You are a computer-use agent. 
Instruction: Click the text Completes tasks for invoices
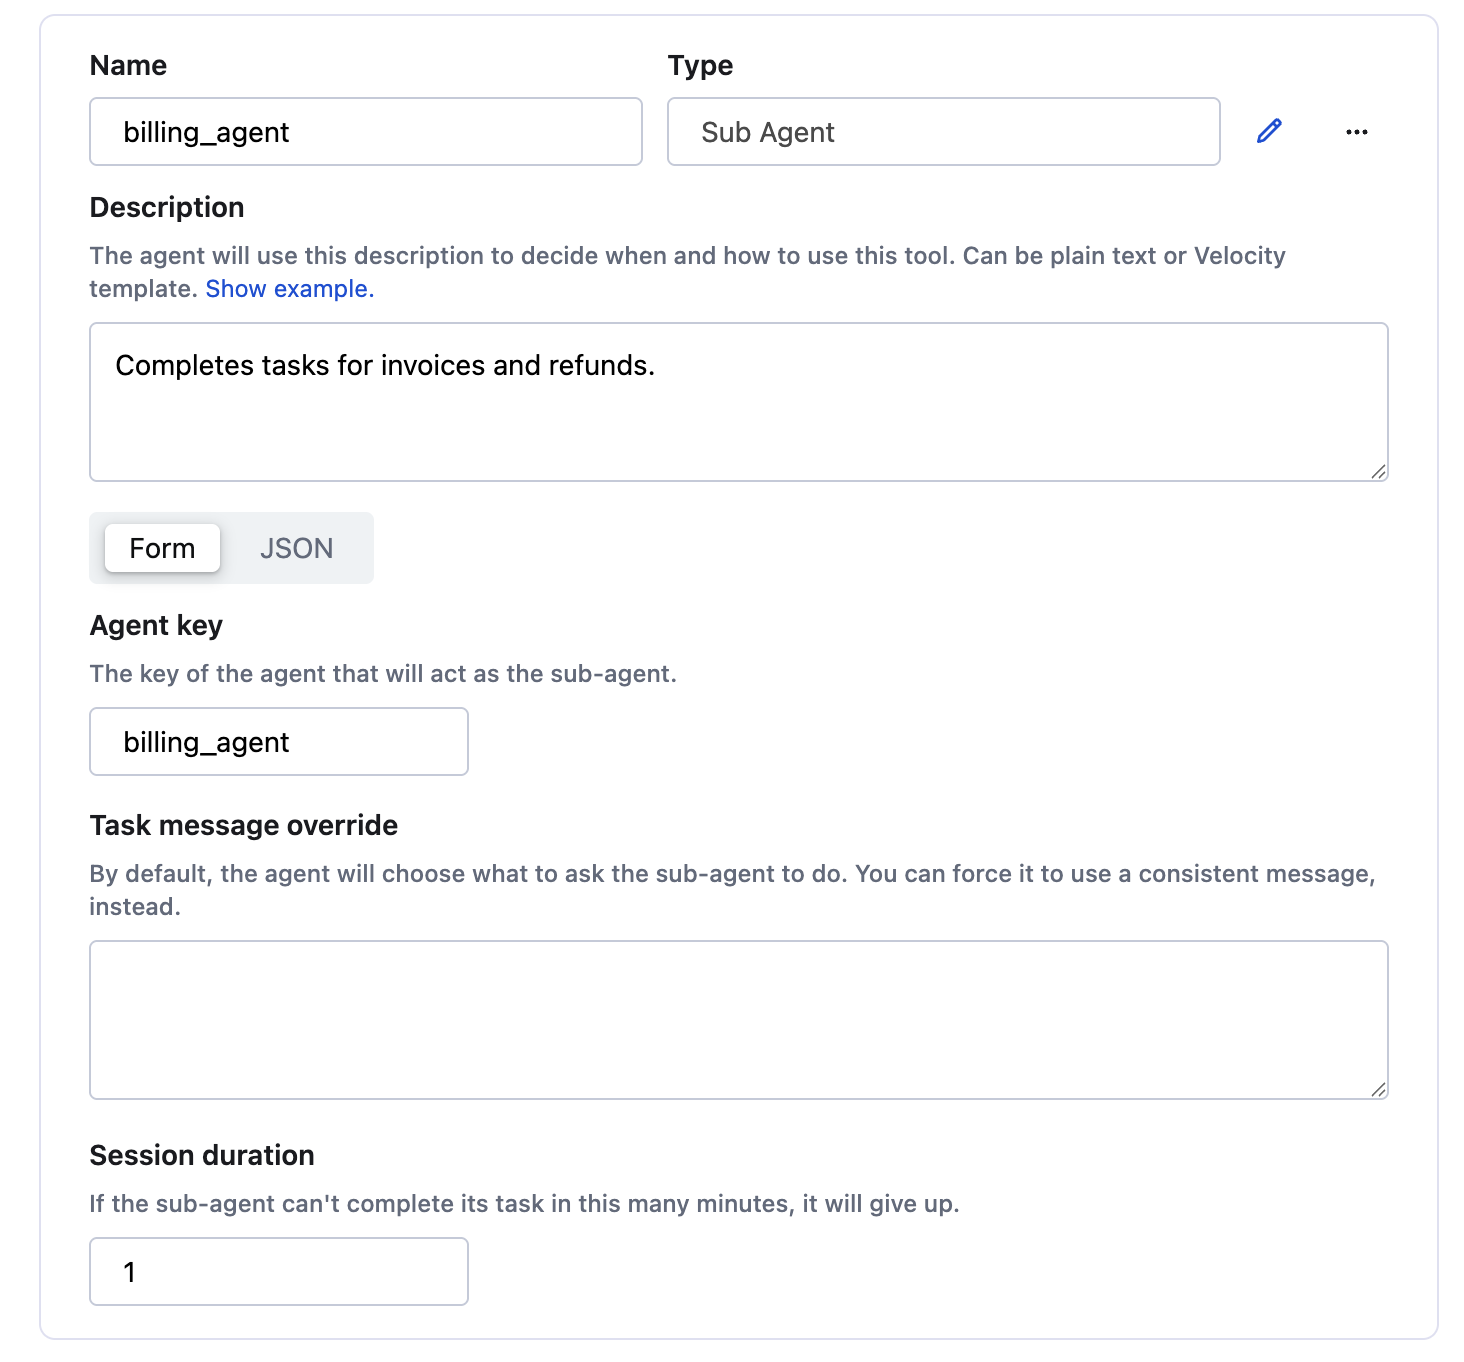pos(386,365)
